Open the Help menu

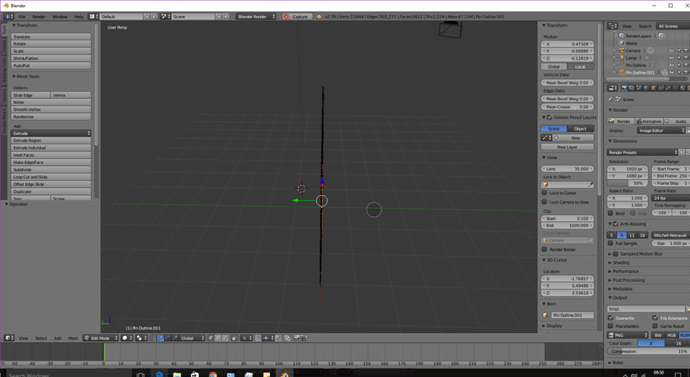(x=78, y=16)
